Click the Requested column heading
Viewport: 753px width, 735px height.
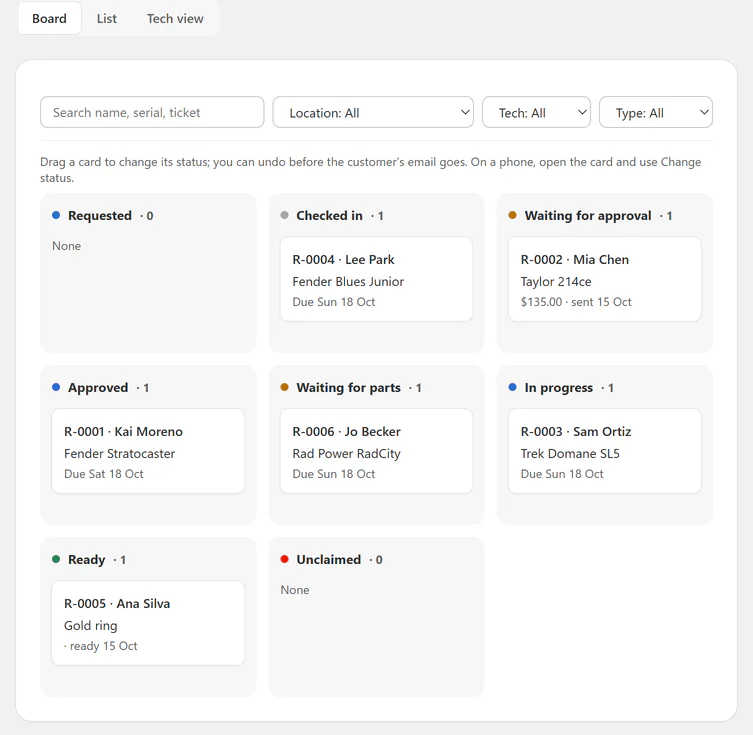pyautogui.click(x=100, y=216)
